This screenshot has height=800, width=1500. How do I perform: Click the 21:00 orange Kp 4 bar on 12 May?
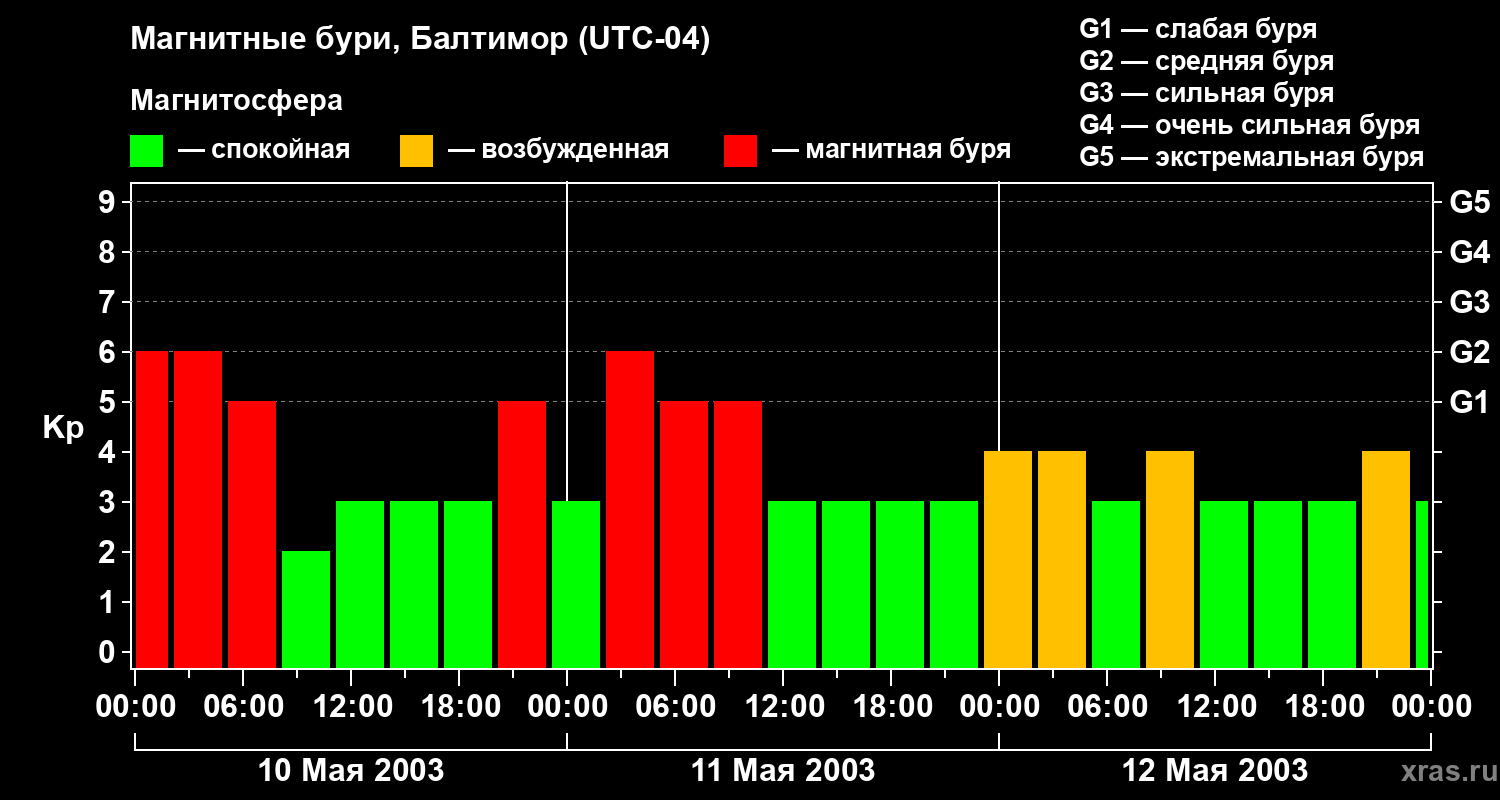[x=1386, y=559]
